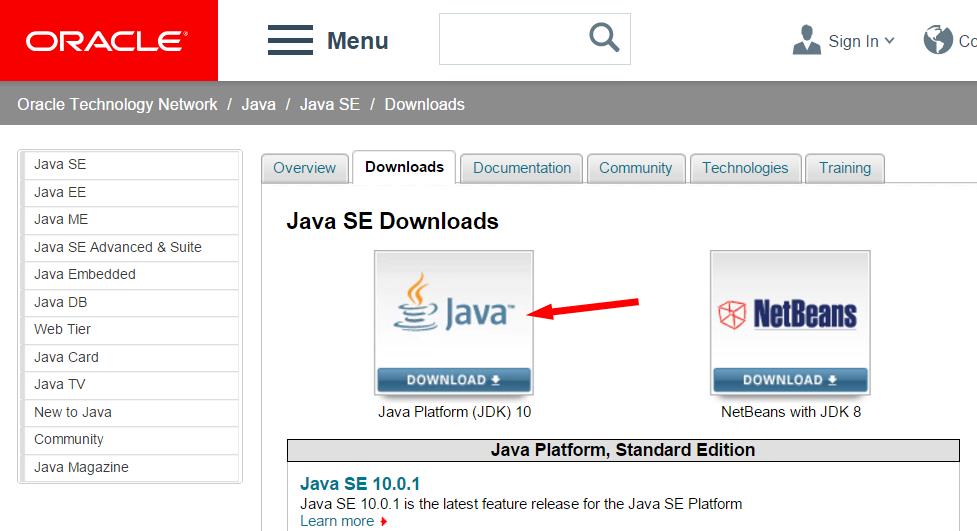Click the Java SE breadcrumb link
This screenshot has height=531, width=977.
point(330,104)
